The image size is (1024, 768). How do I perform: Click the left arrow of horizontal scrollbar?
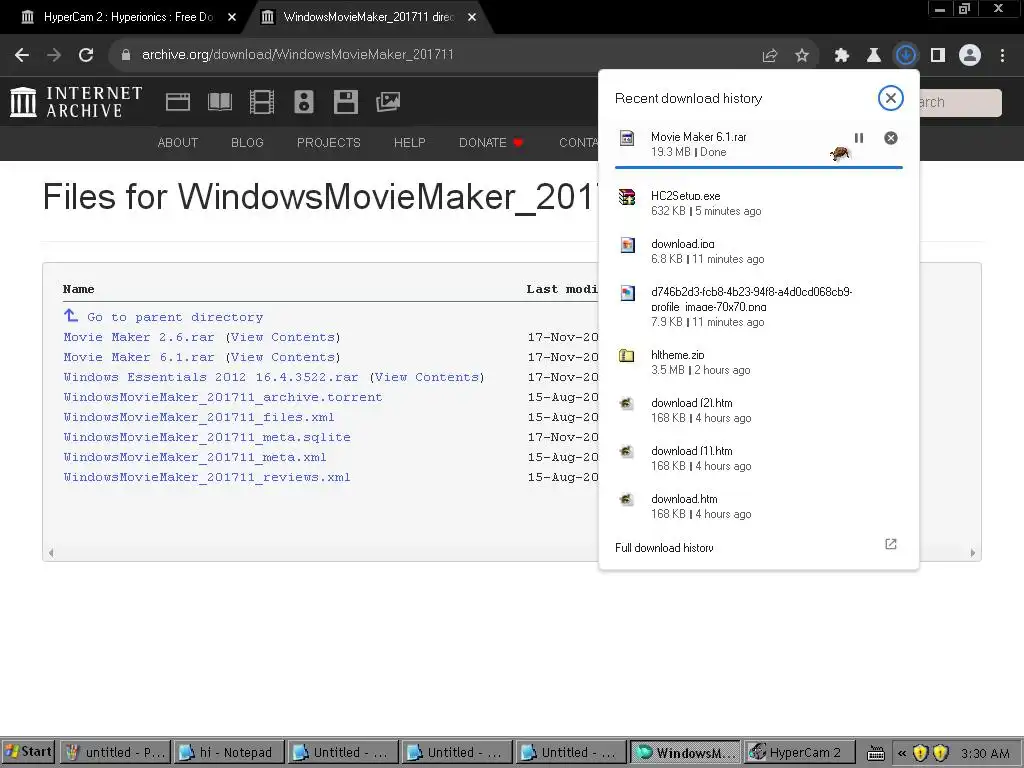pos(51,553)
